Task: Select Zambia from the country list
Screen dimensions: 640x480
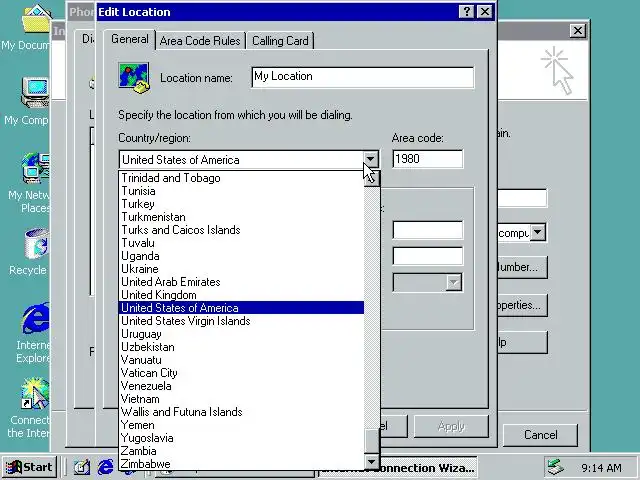Action: pos(241,451)
